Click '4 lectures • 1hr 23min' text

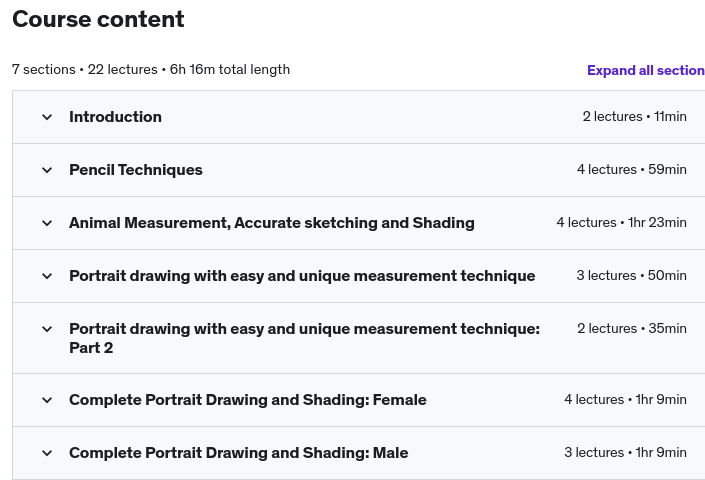(621, 222)
